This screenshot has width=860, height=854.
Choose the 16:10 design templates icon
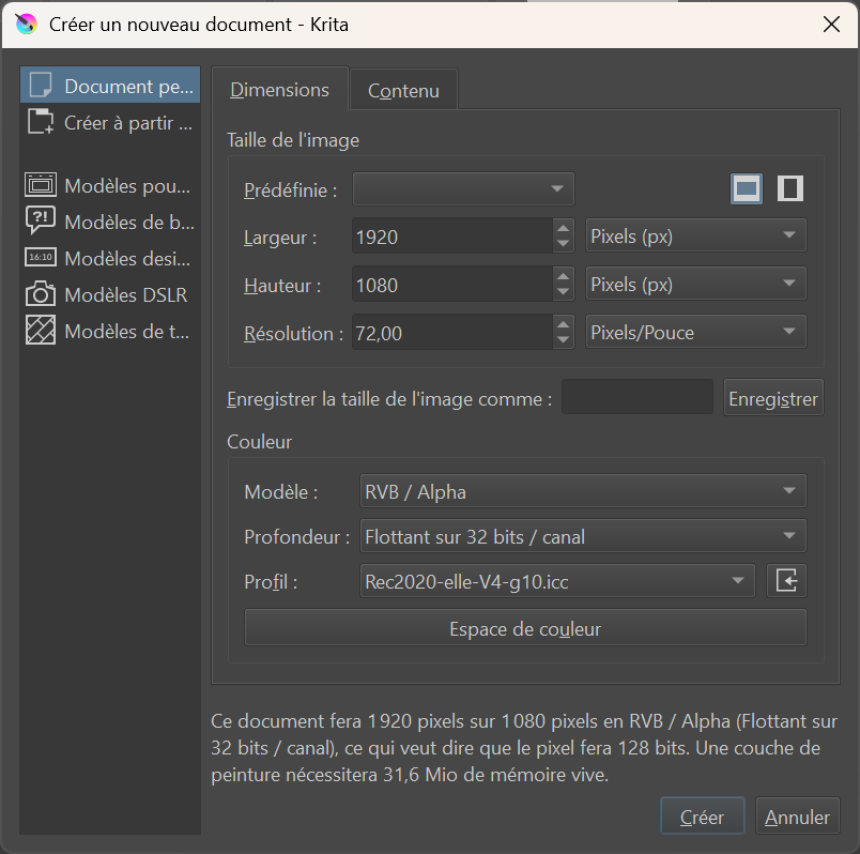pyautogui.click(x=40, y=258)
